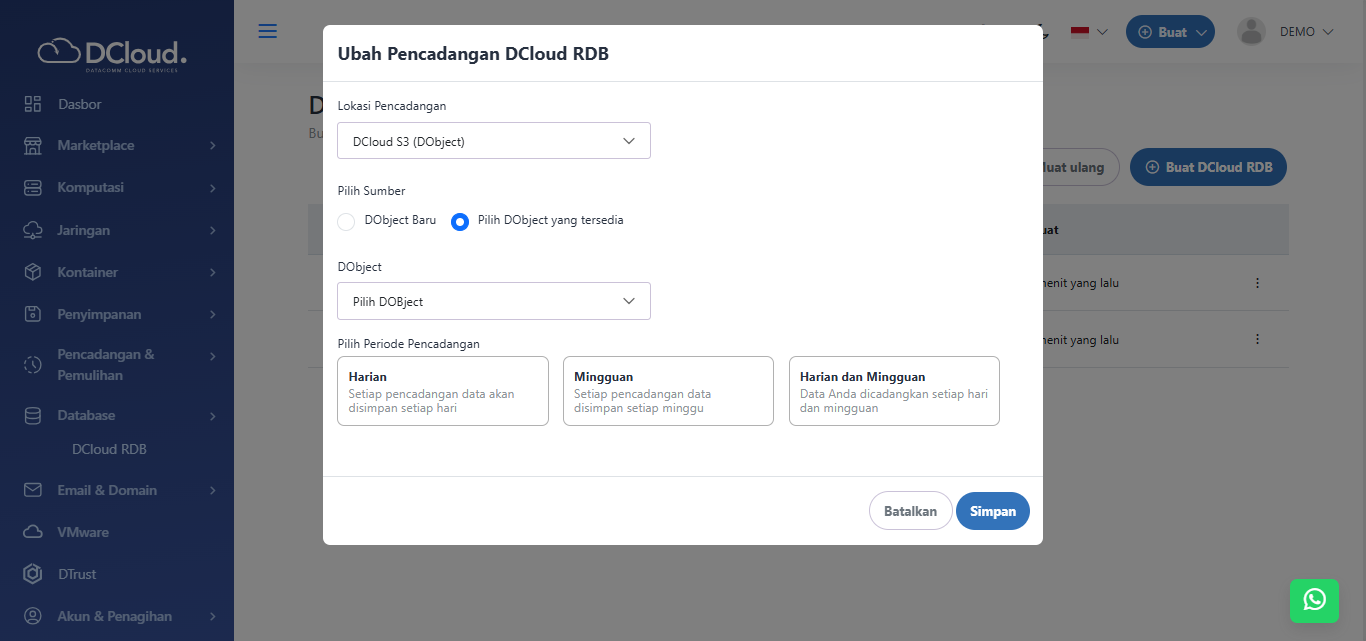Viewport: 1366px width, 641px height.
Task: Choose the Harian backup period card
Action: 442,391
